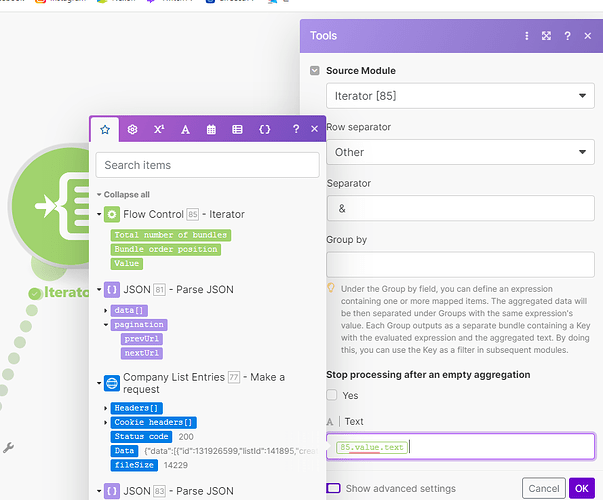Confirm with the OK button
The image size is (603, 500).
[581, 488]
